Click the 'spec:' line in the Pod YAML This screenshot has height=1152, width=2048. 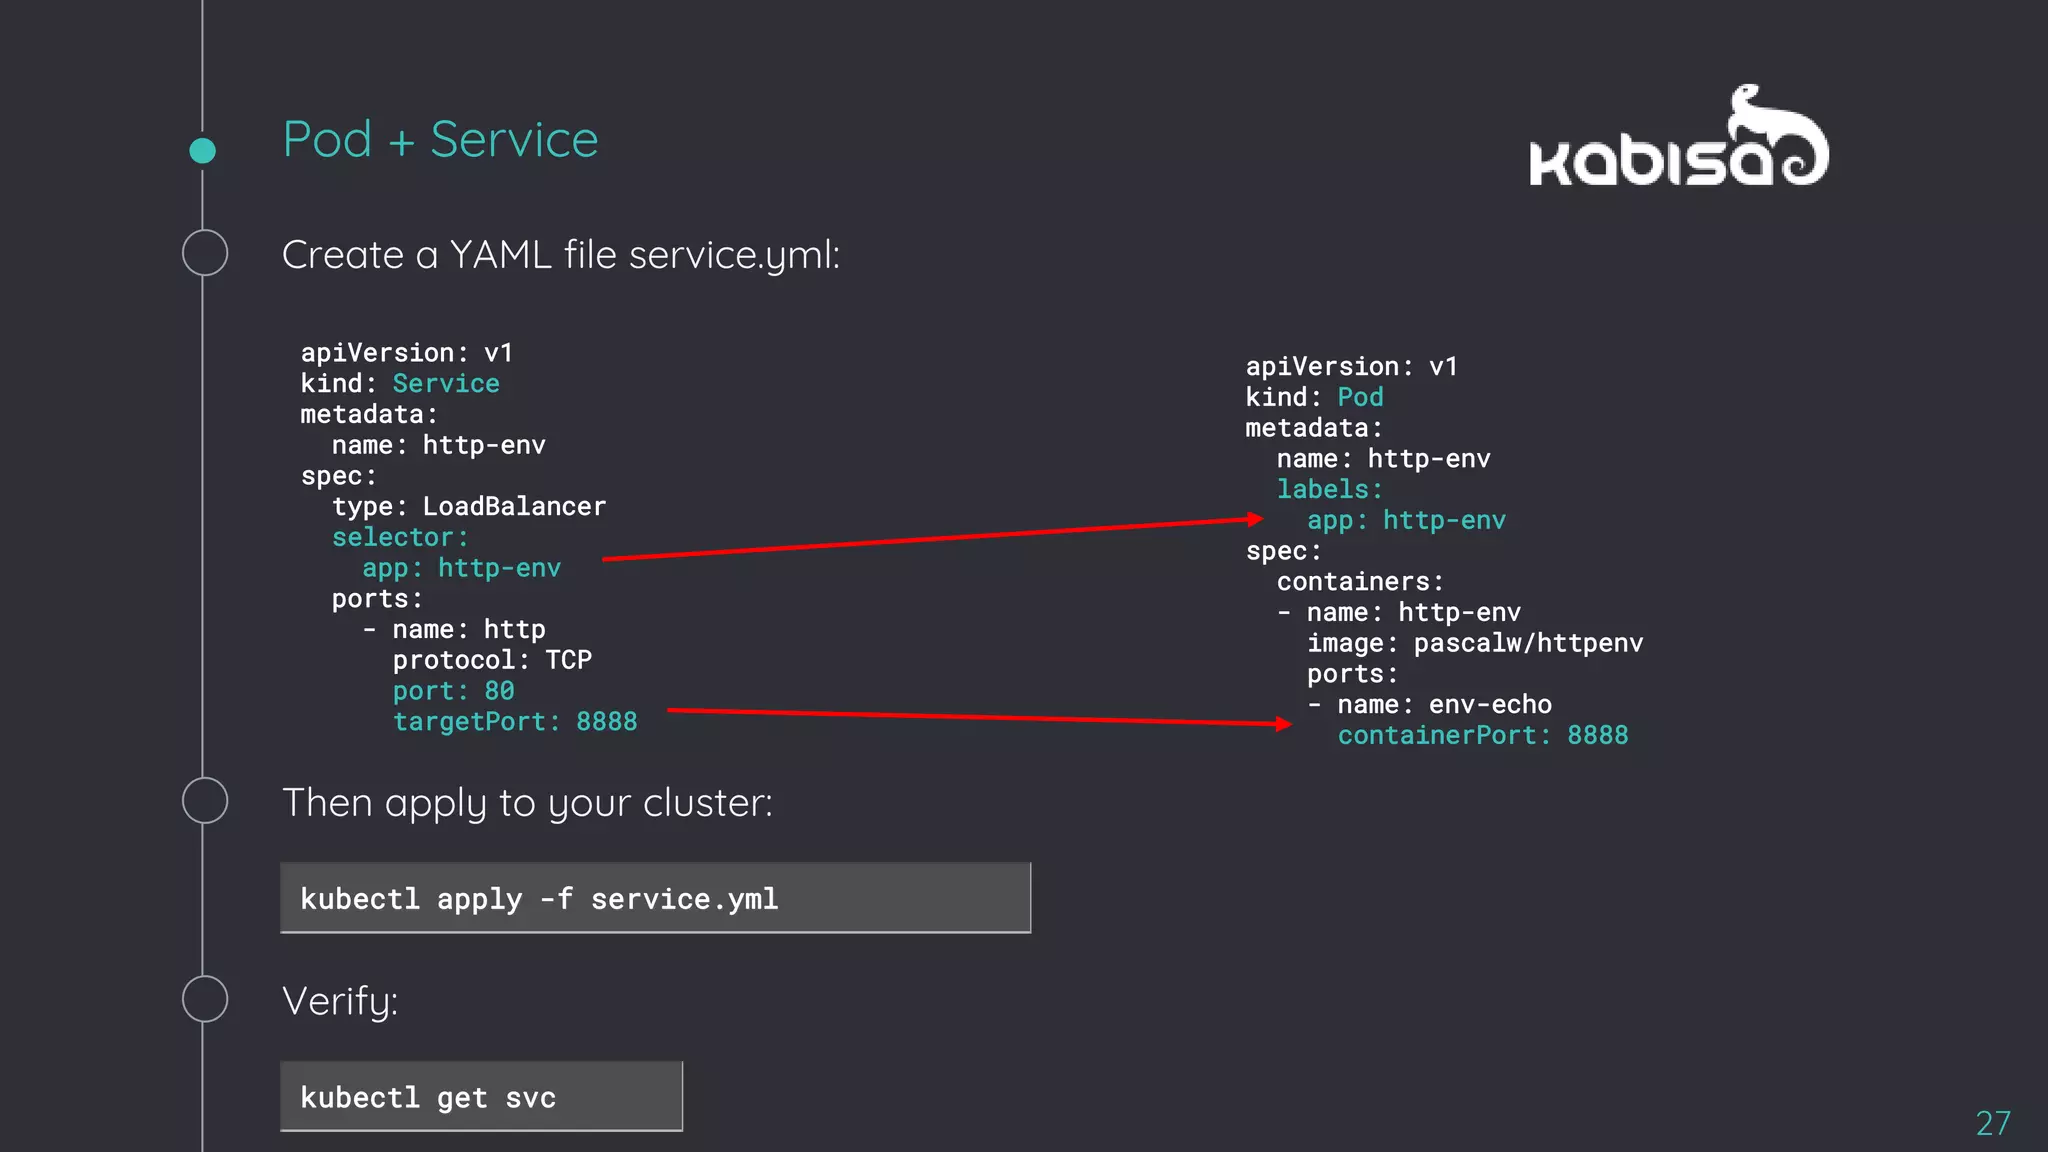pos(1284,551)
